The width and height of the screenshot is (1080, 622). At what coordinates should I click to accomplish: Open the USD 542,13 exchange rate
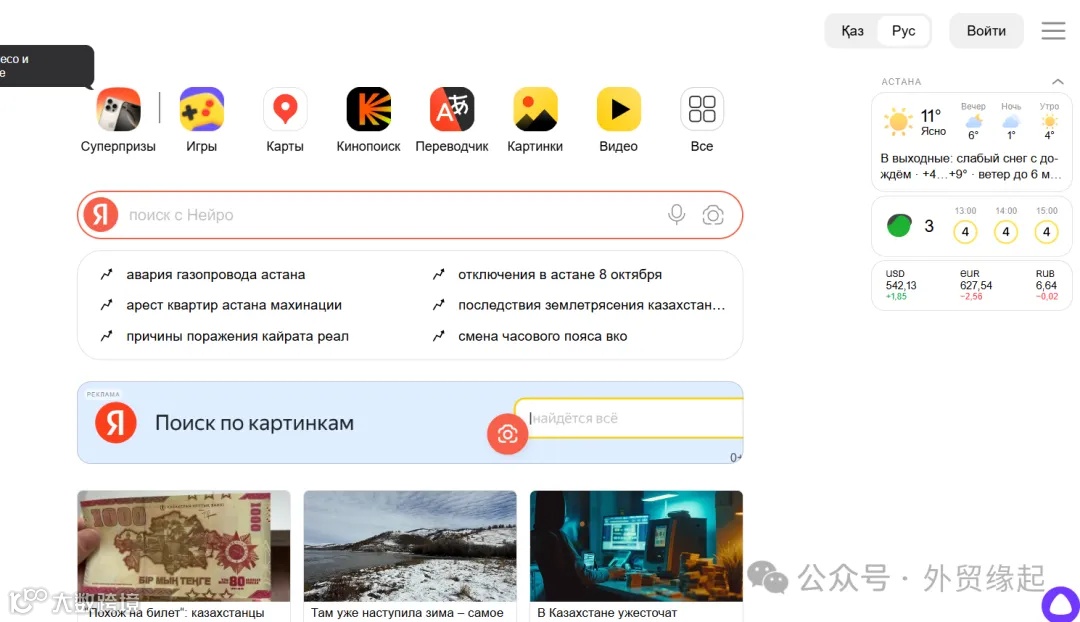coord(901,284)
